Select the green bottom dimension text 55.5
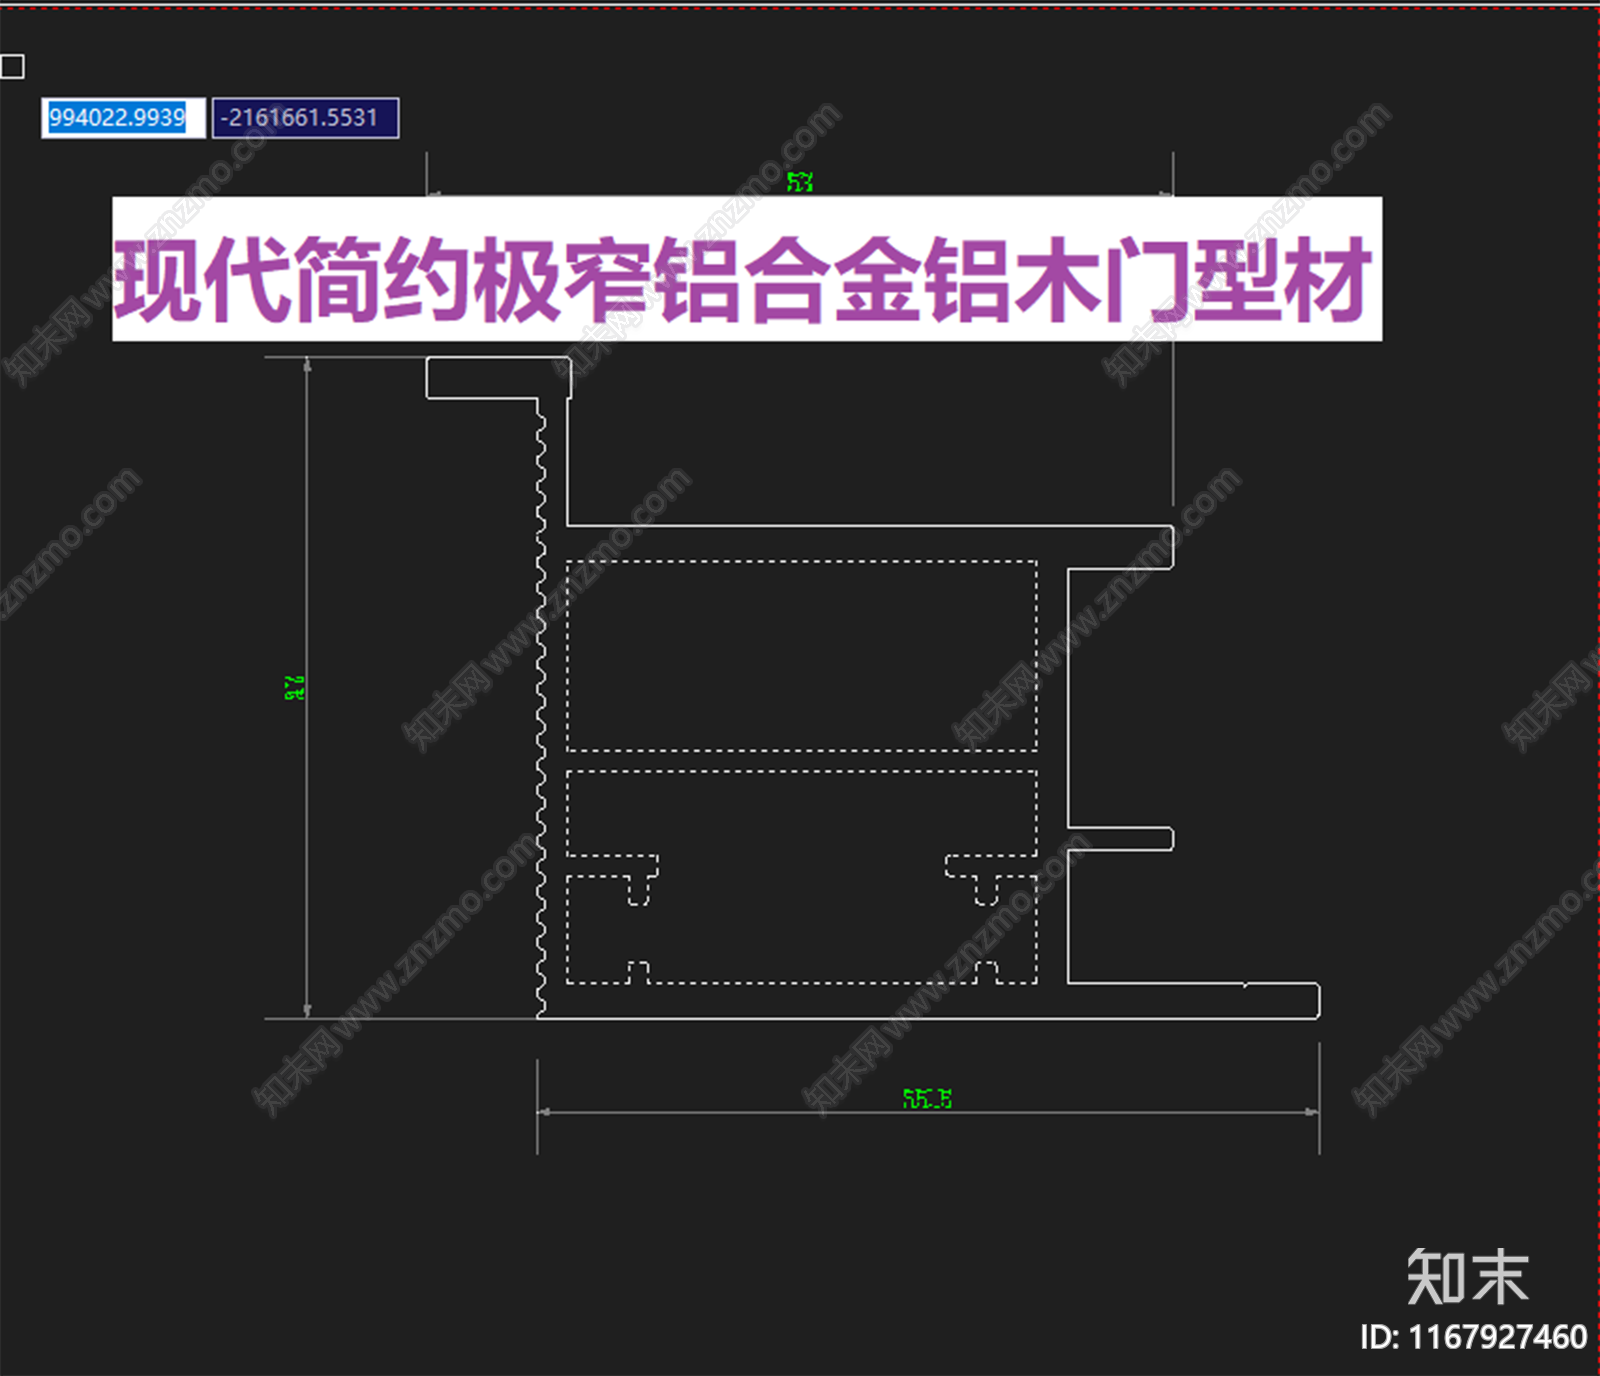This screenshot has width=1600, height=1376. point(927,1099)
